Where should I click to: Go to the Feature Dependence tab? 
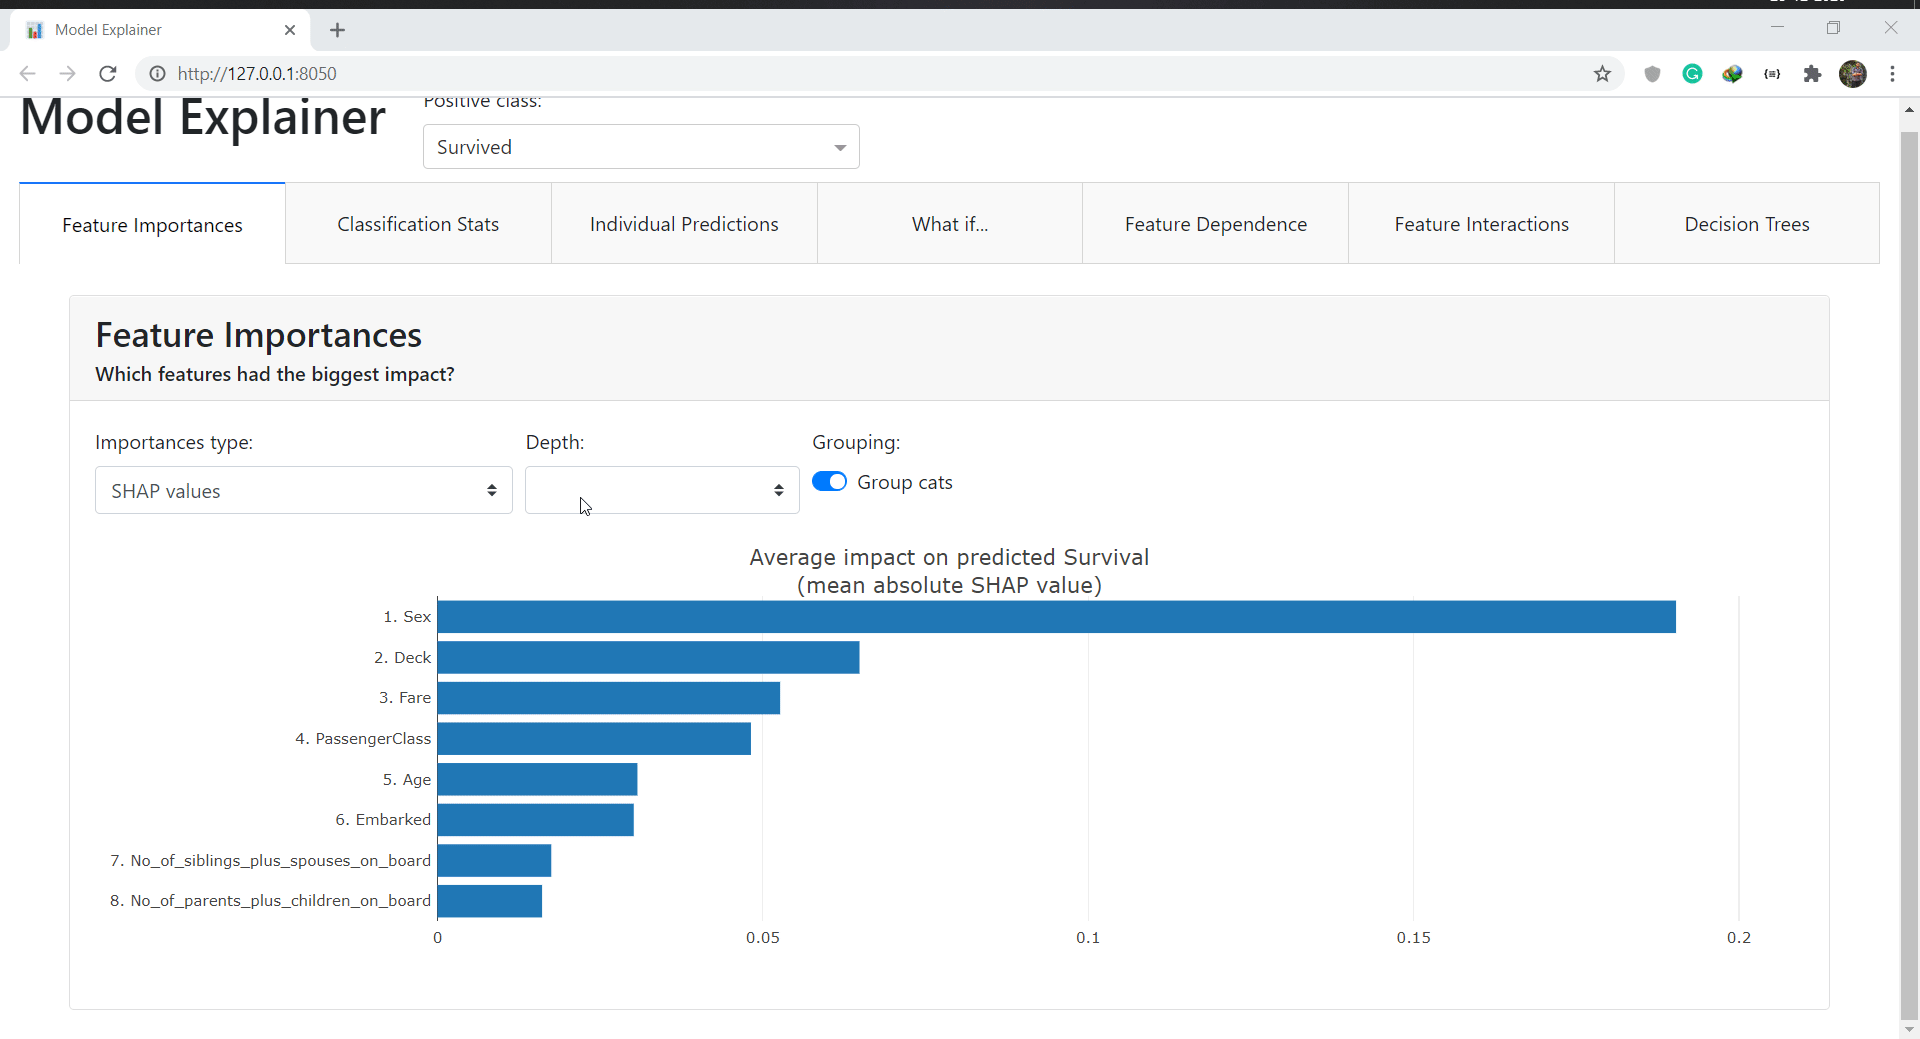click(1215, 224)
